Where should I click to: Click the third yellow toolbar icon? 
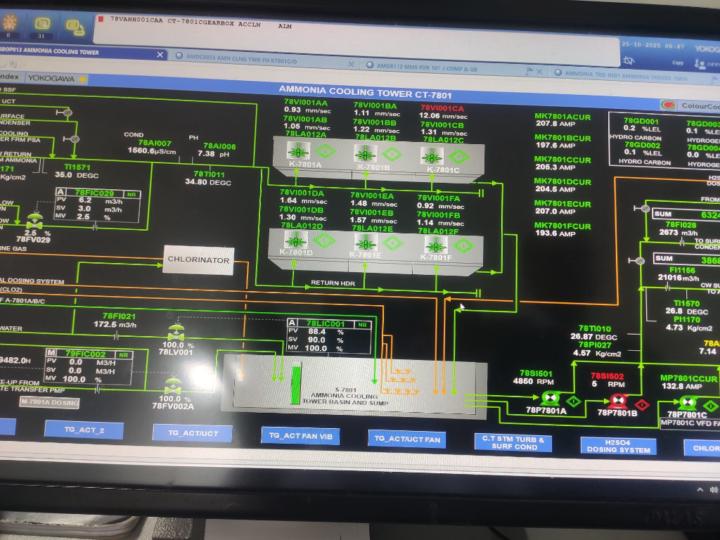74,27
